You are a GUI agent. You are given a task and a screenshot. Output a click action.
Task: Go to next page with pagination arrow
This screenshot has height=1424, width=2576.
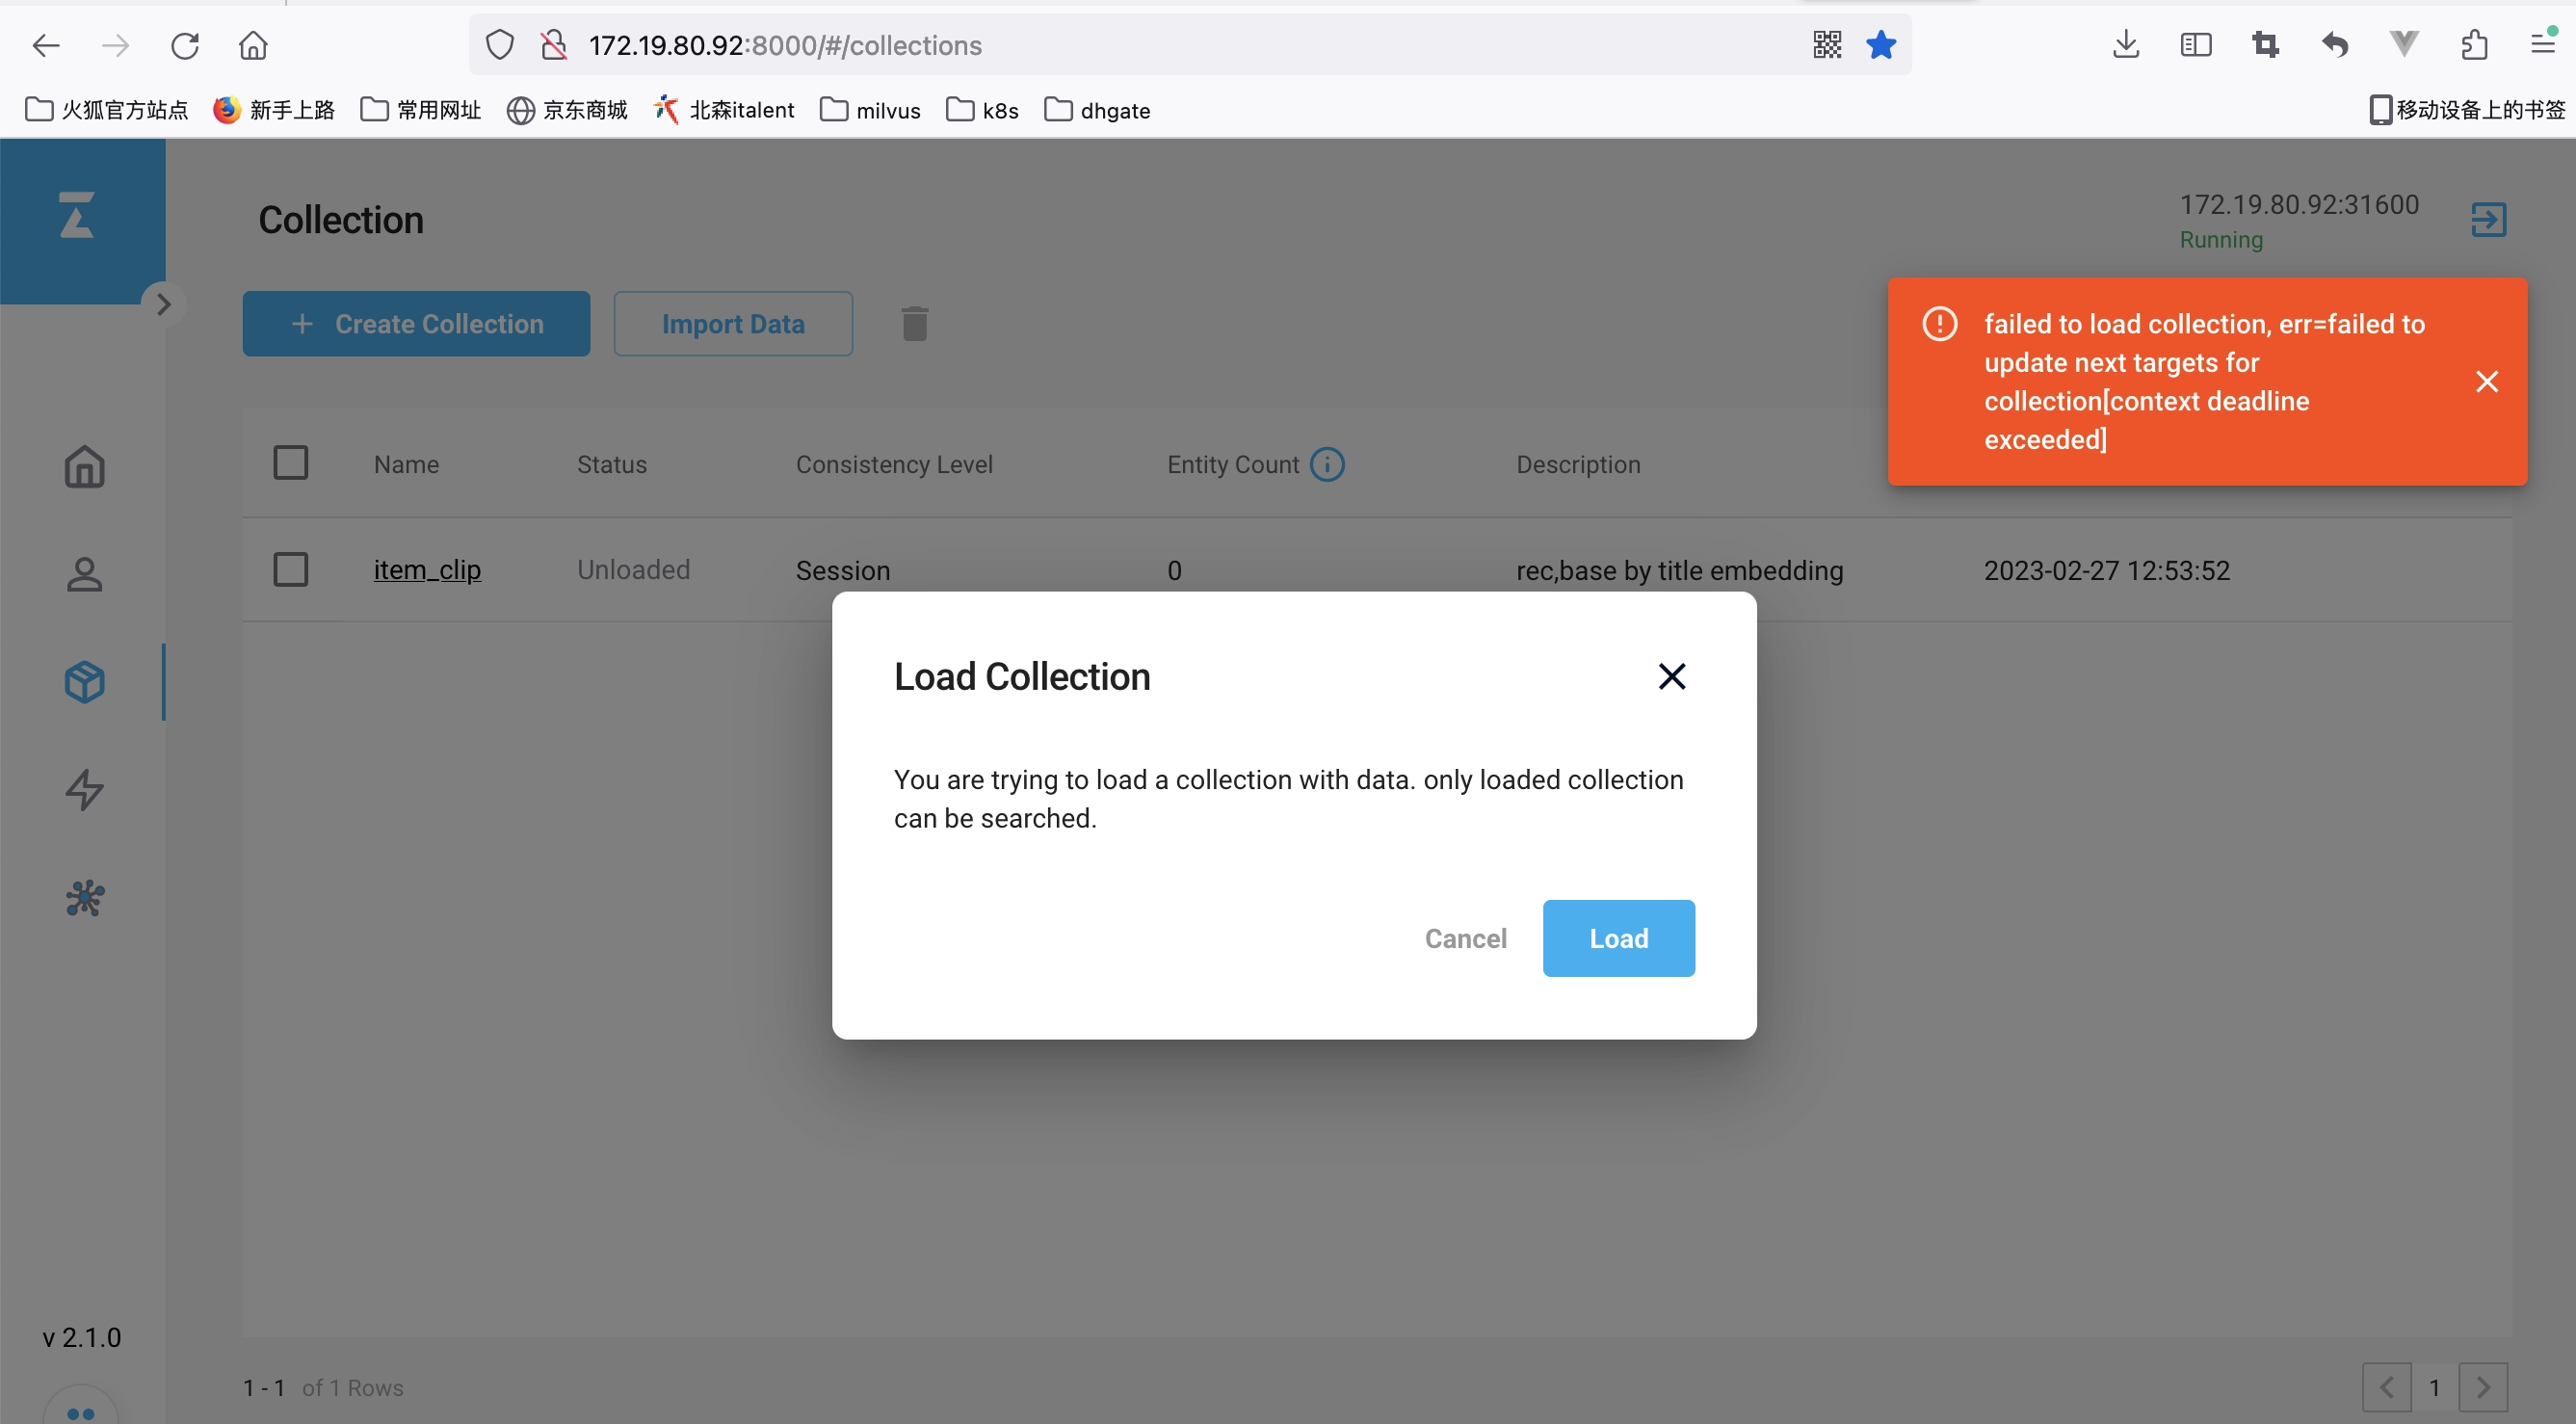2484,1387
